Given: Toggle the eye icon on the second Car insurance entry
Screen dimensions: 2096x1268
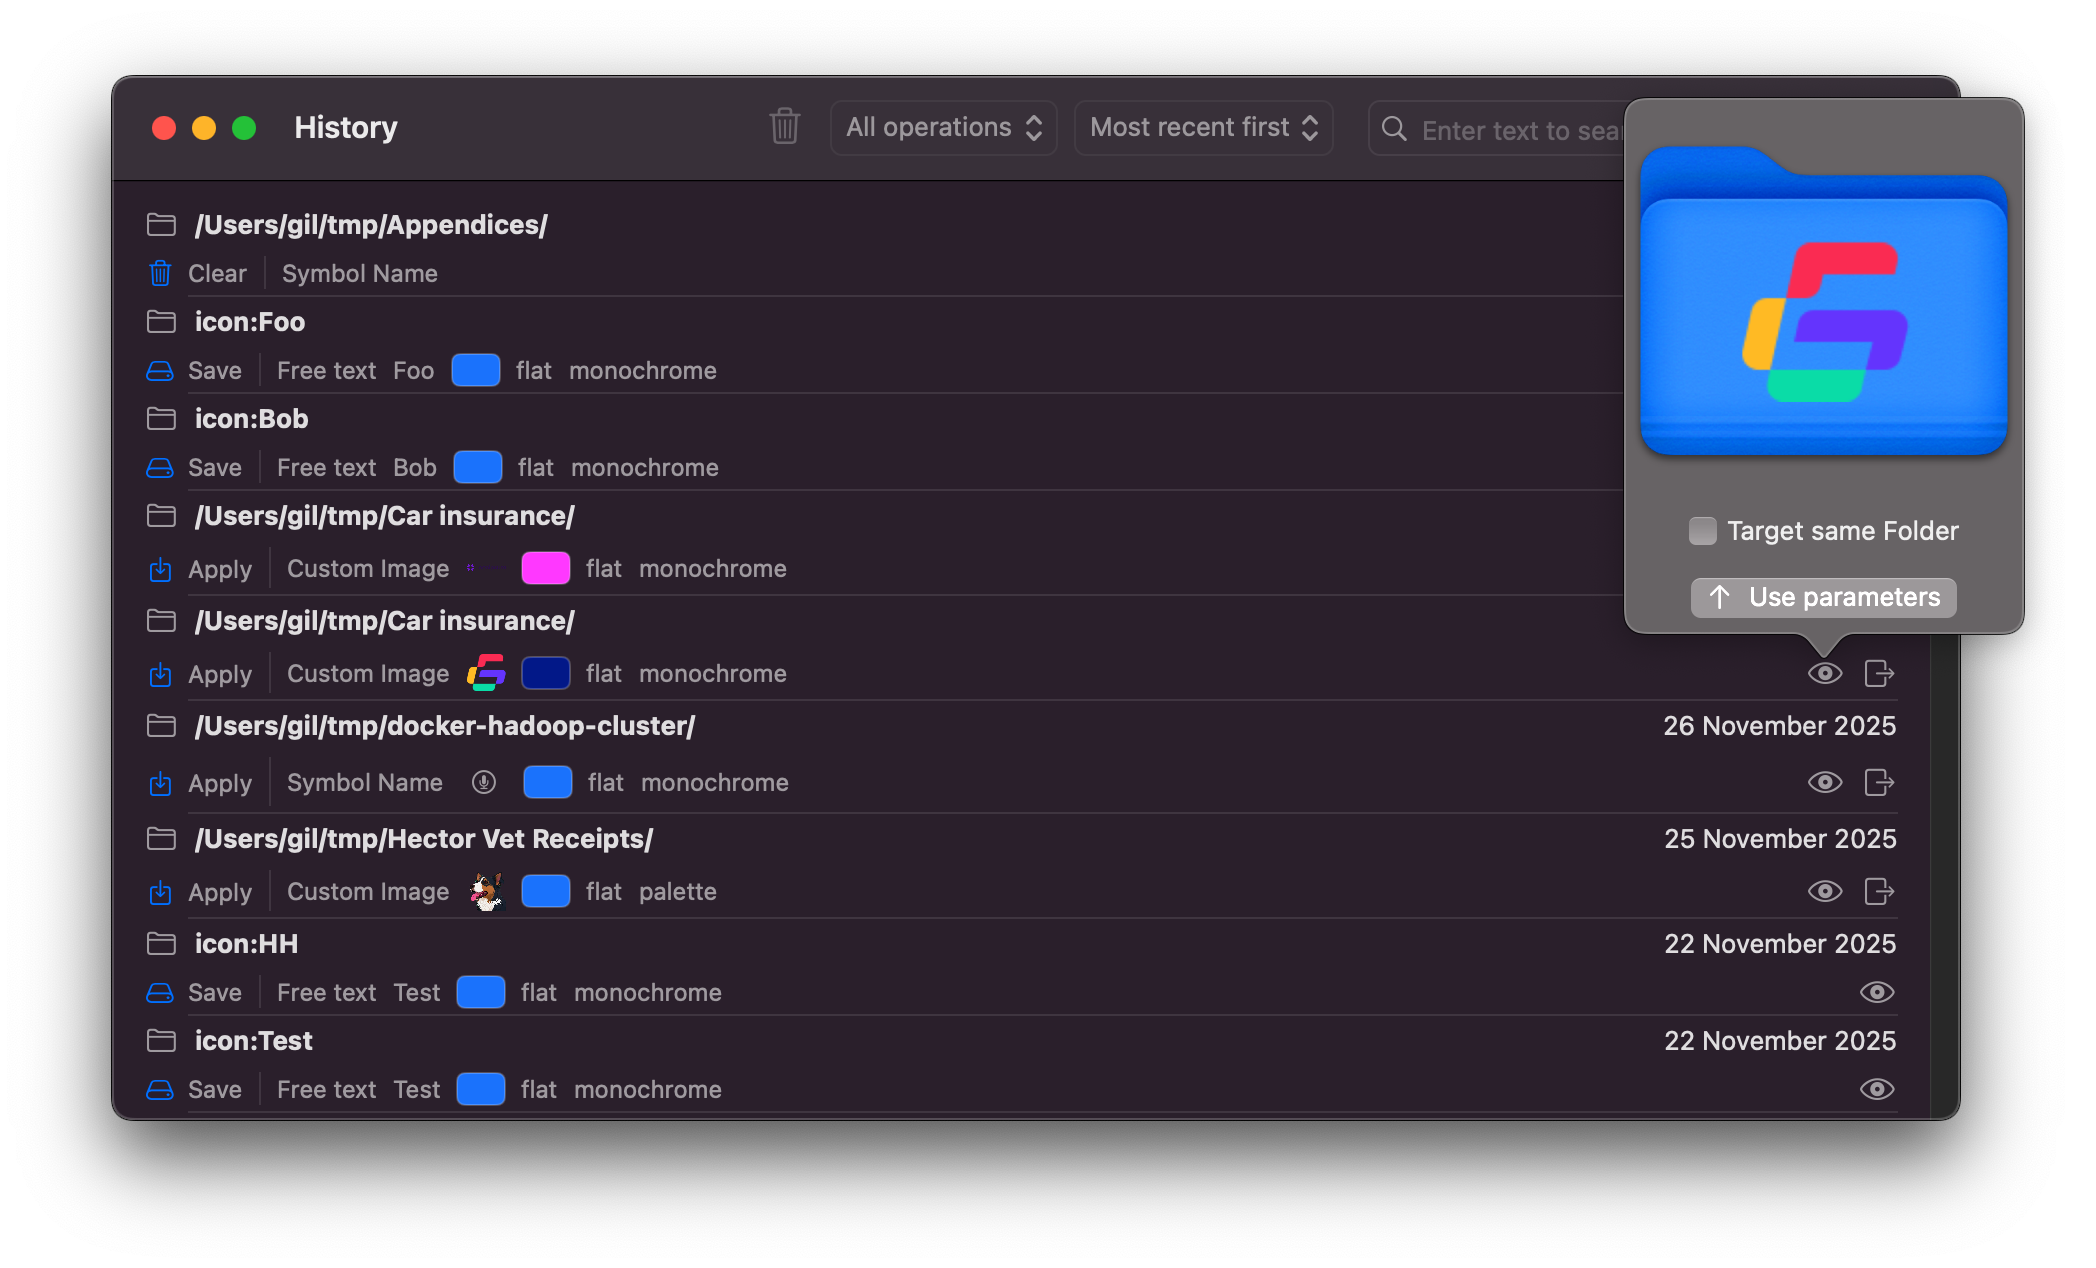Looking at the screenshot, I should point(1824,673).
